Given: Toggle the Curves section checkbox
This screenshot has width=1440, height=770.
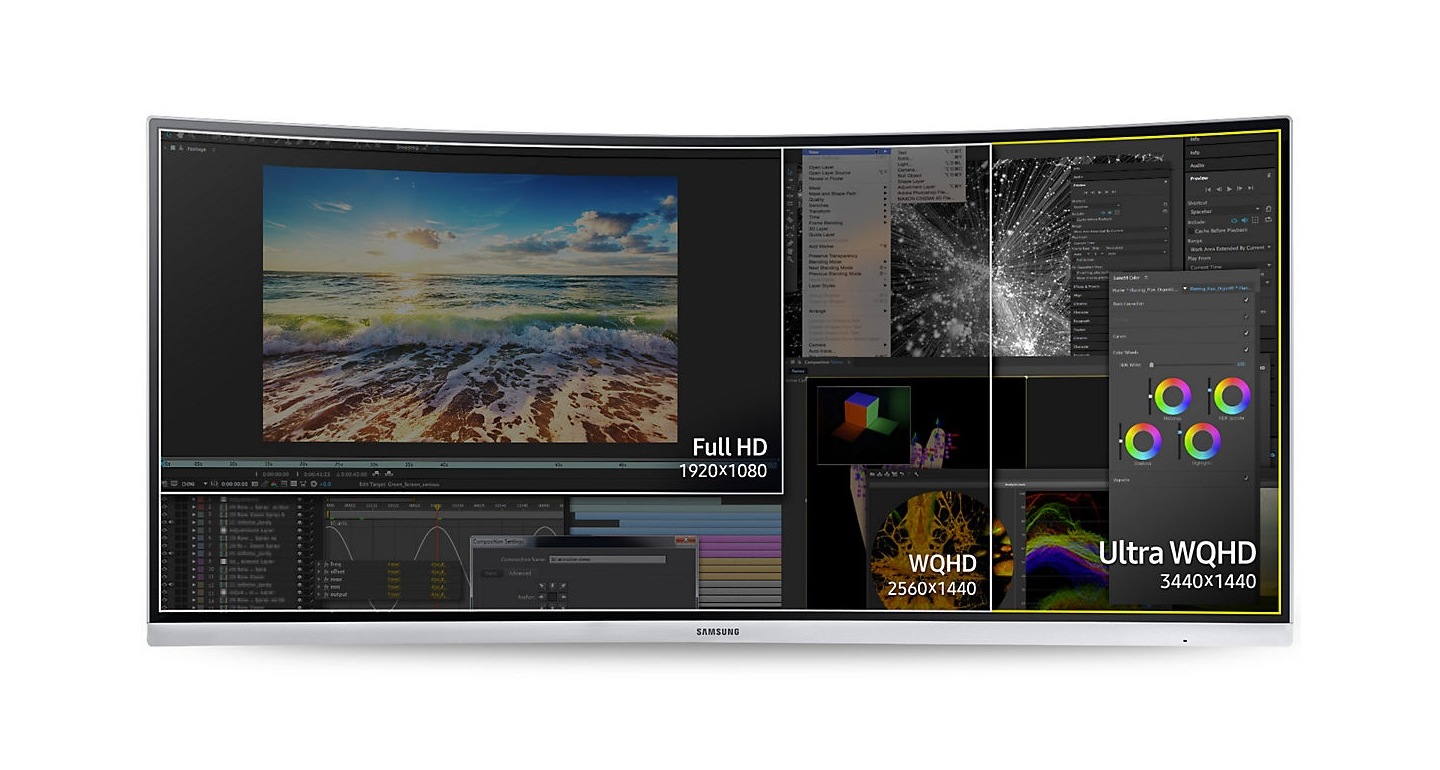Looking at the screenshot, I should [x=1246, y=334].
